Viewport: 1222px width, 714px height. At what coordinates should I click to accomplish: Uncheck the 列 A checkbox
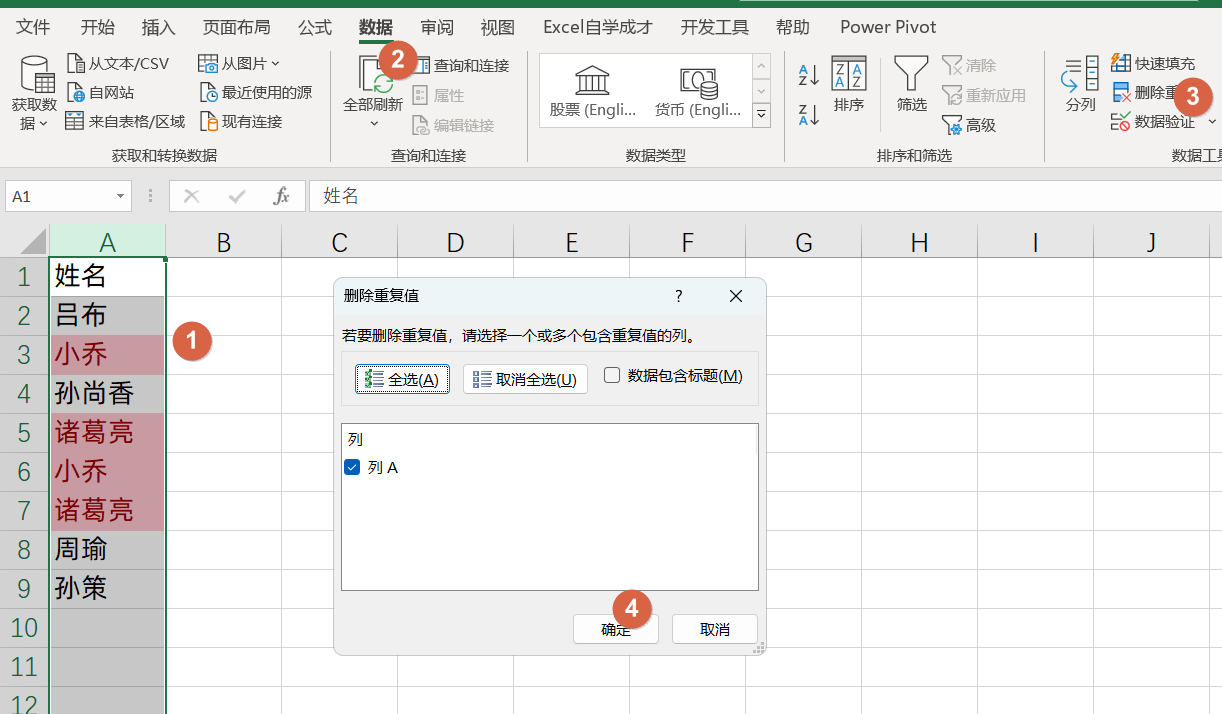352,467
